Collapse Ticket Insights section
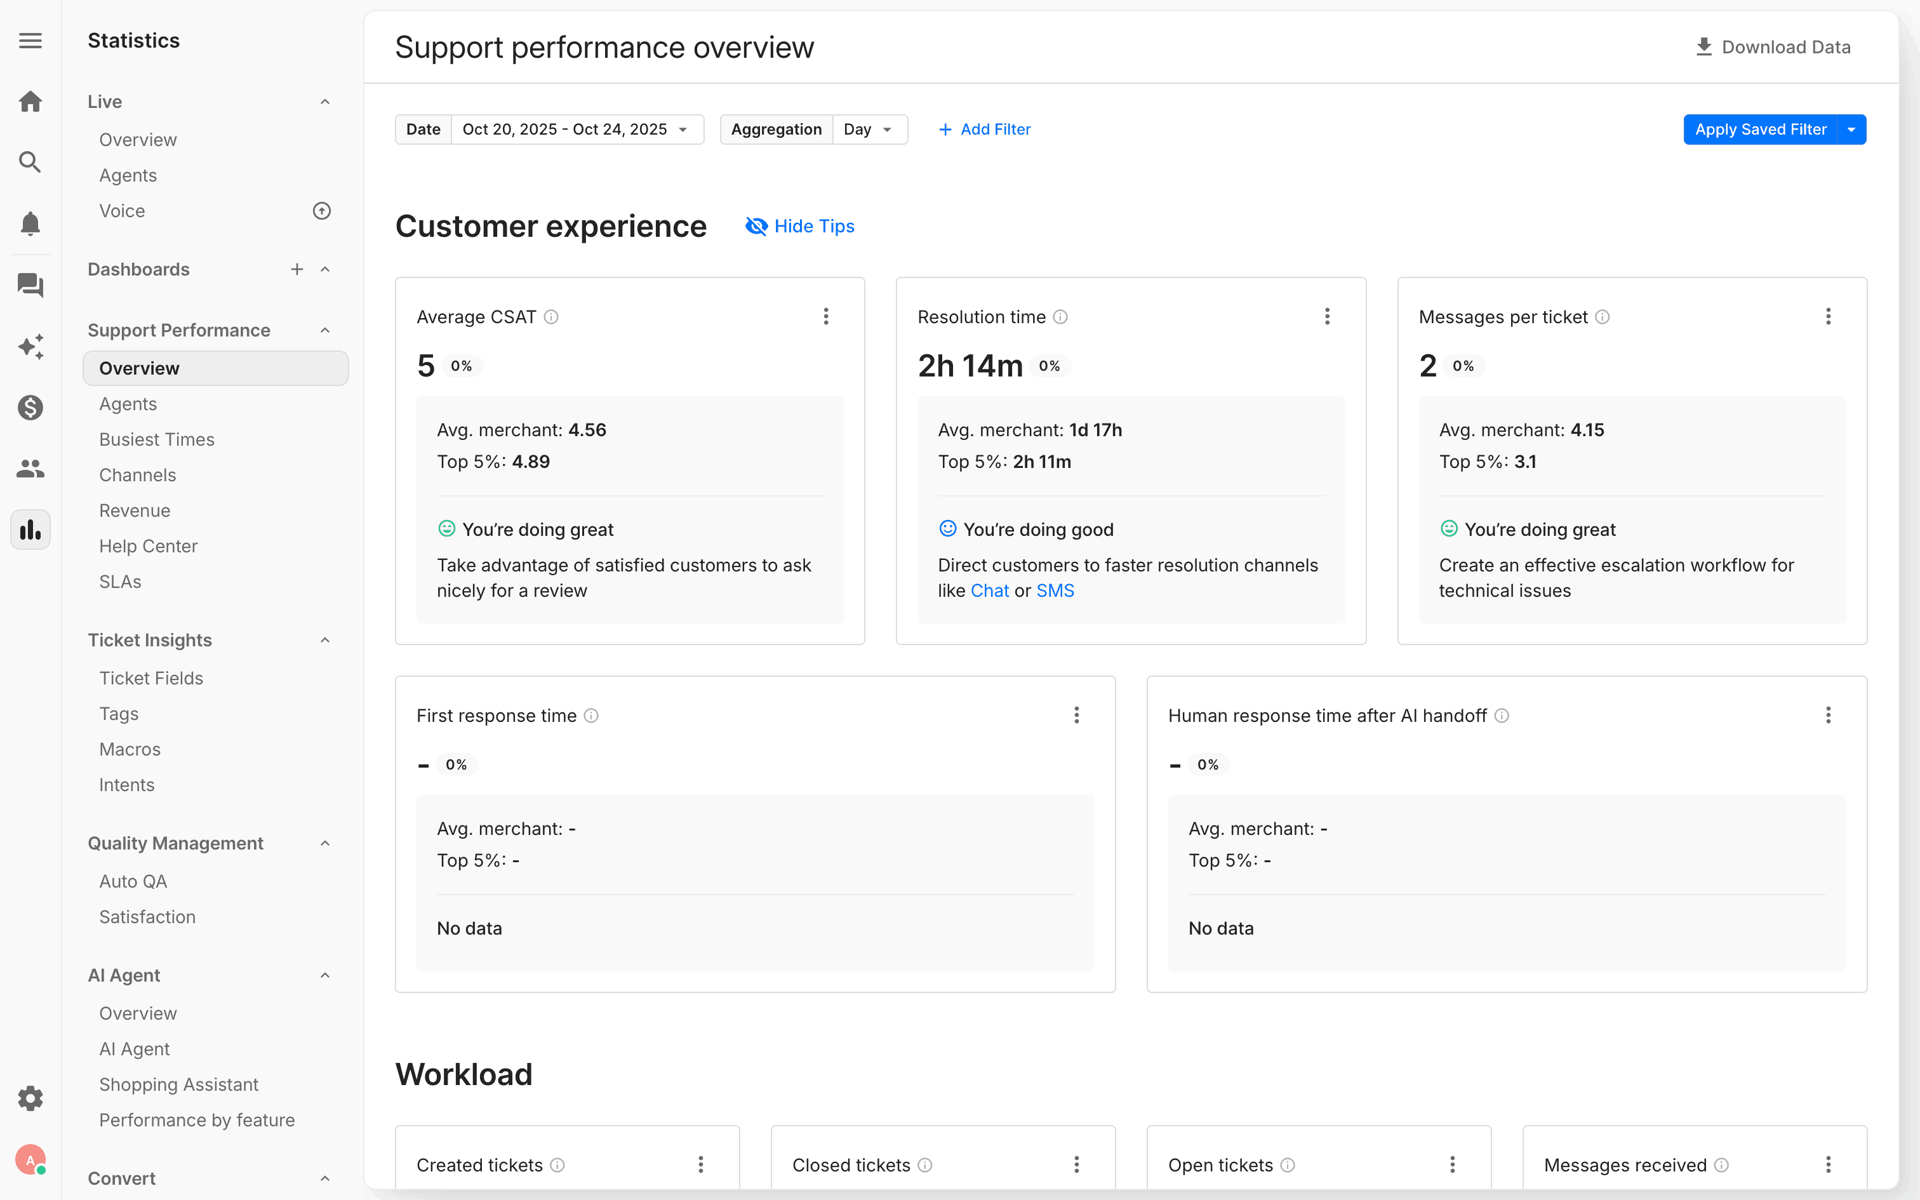 pyautogui.click(x=325, y=640)
